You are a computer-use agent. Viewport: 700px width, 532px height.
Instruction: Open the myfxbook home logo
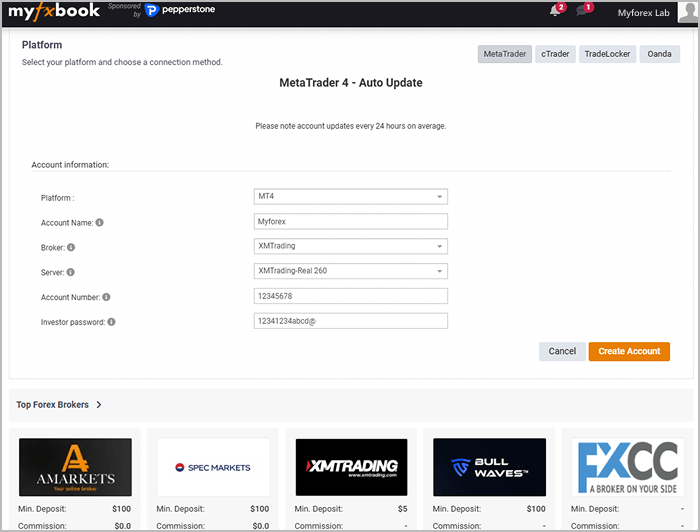pyautogui.click(x=54, y=11)
